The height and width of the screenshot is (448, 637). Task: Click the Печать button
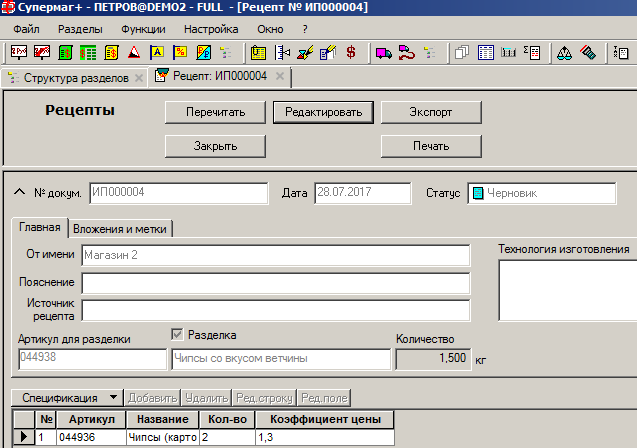(431, 146)
